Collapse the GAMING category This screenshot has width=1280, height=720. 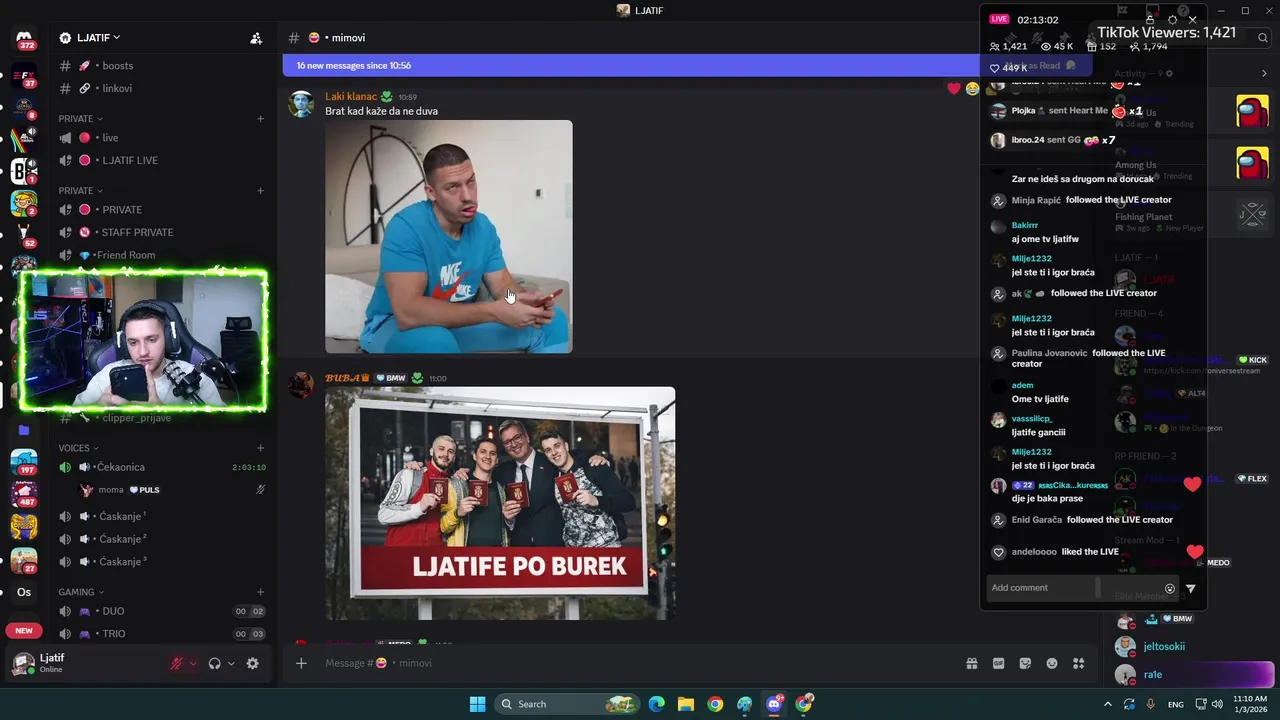[x=81, y=592]
